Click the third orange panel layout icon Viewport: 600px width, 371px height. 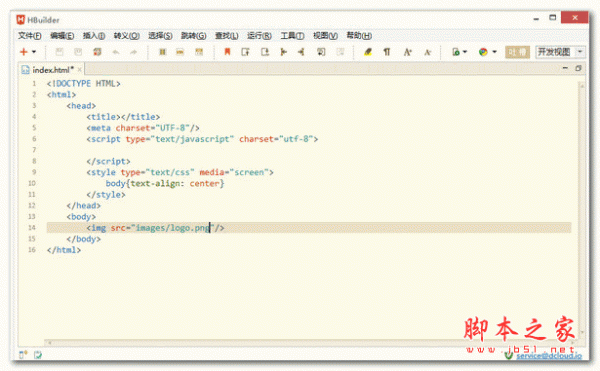click(199, 52)
